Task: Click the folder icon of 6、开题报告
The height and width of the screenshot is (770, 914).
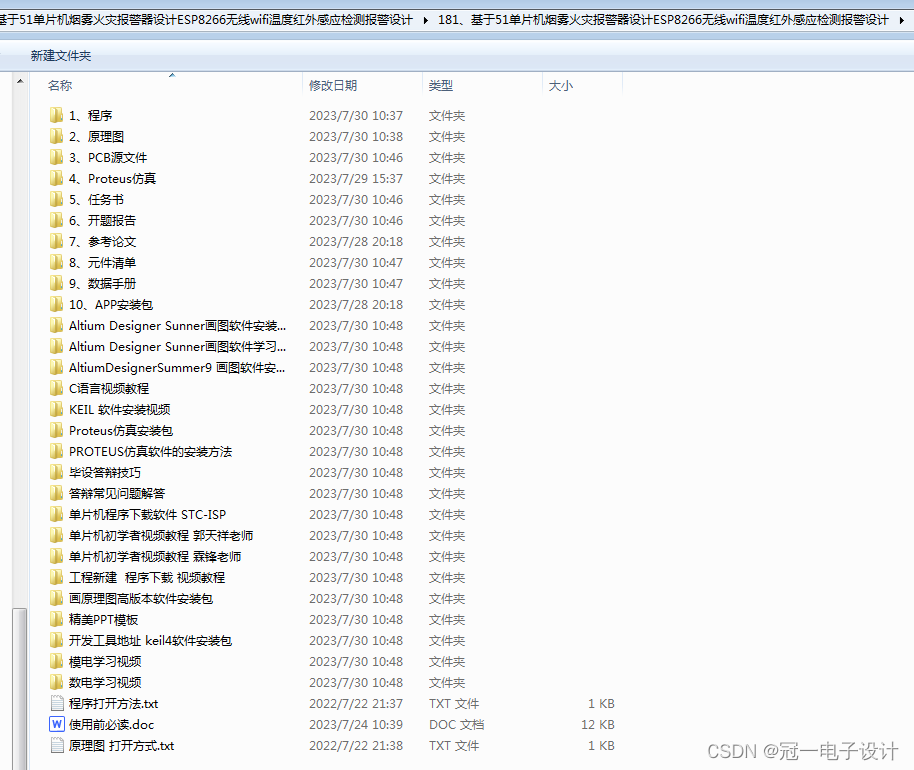Action: click(57, 220)
